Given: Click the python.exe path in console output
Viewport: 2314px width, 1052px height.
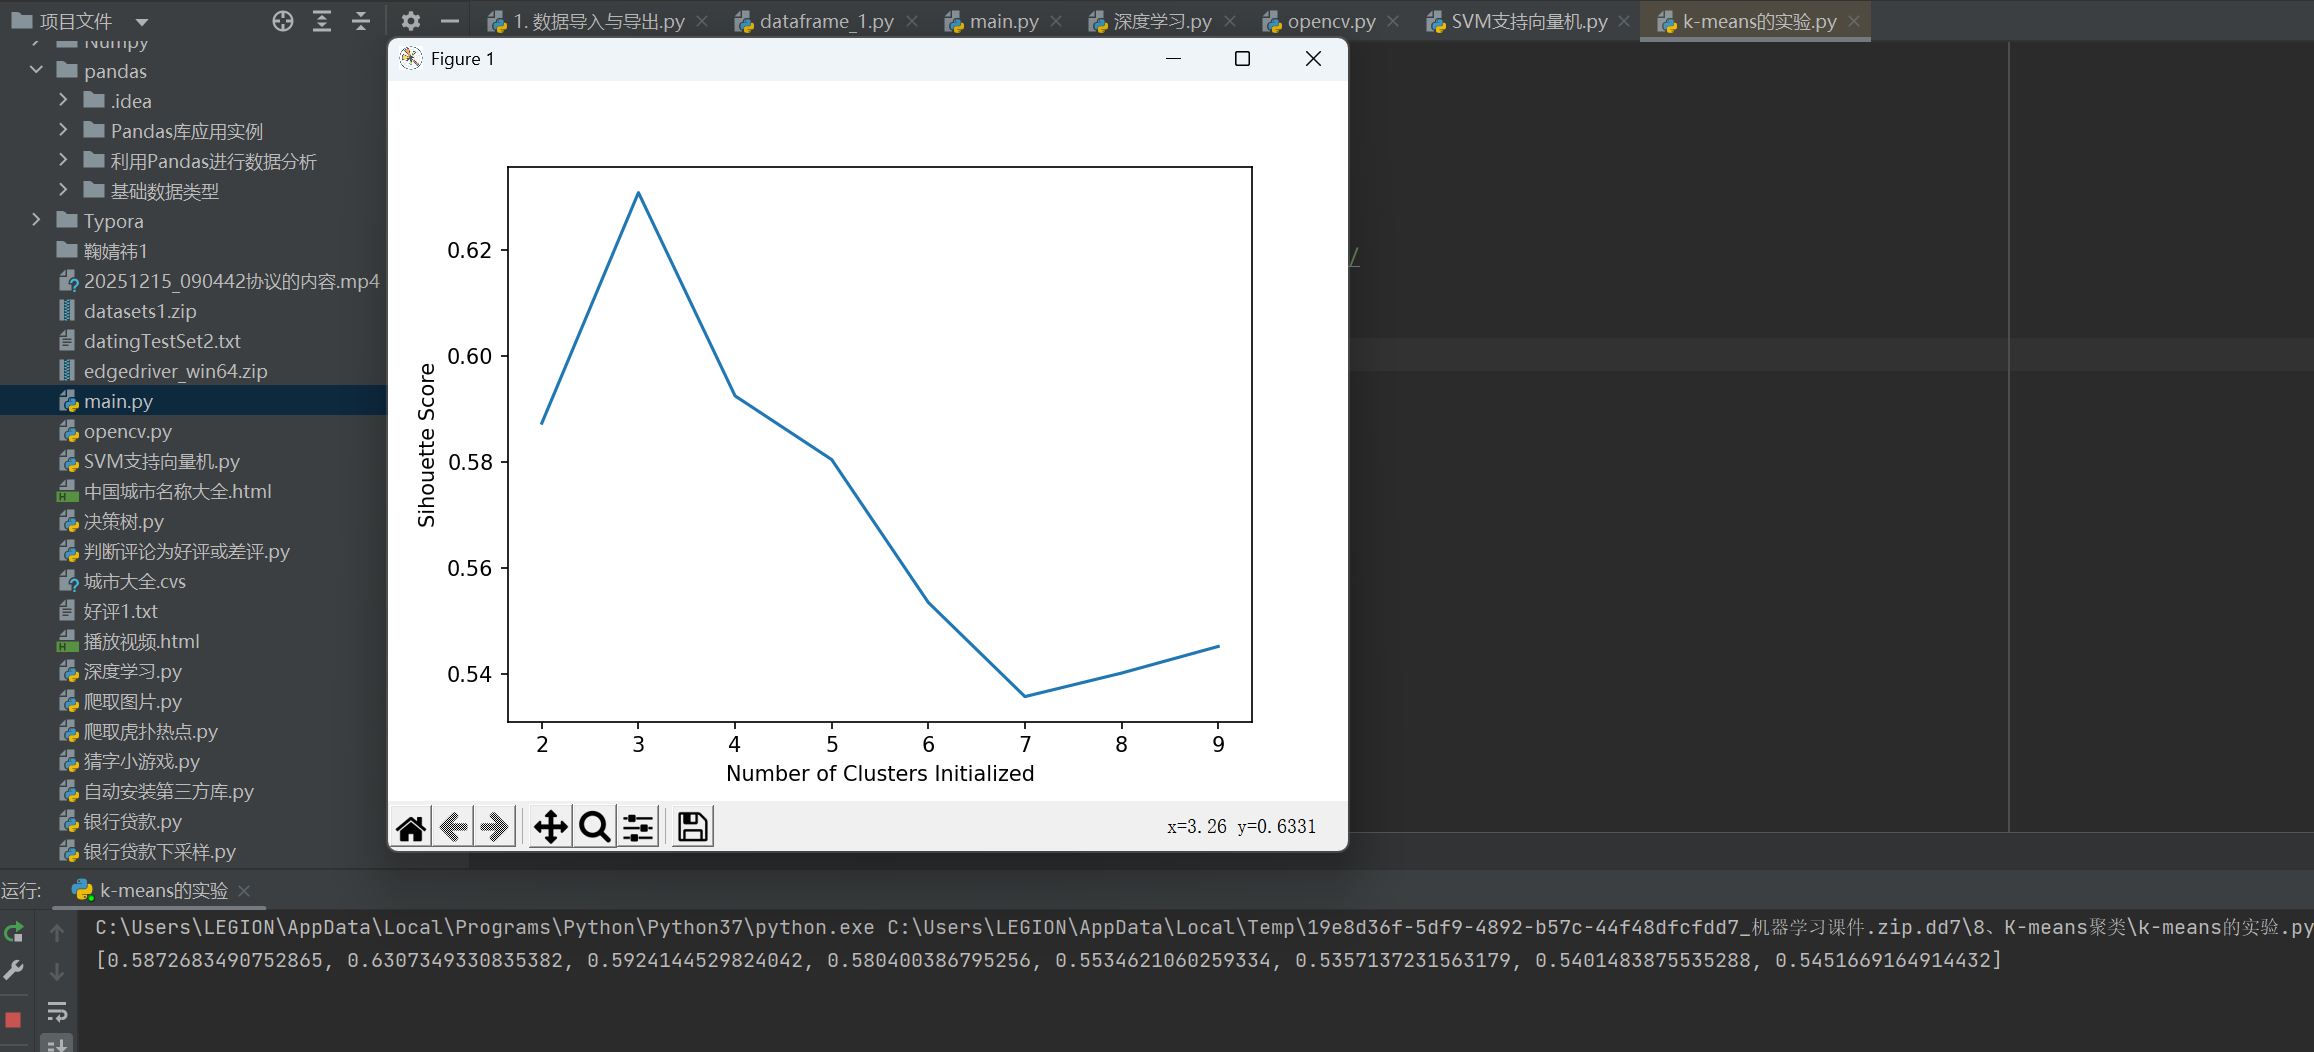Looking at the screenshot, I should pyautogui.click(x=485, y=927).
